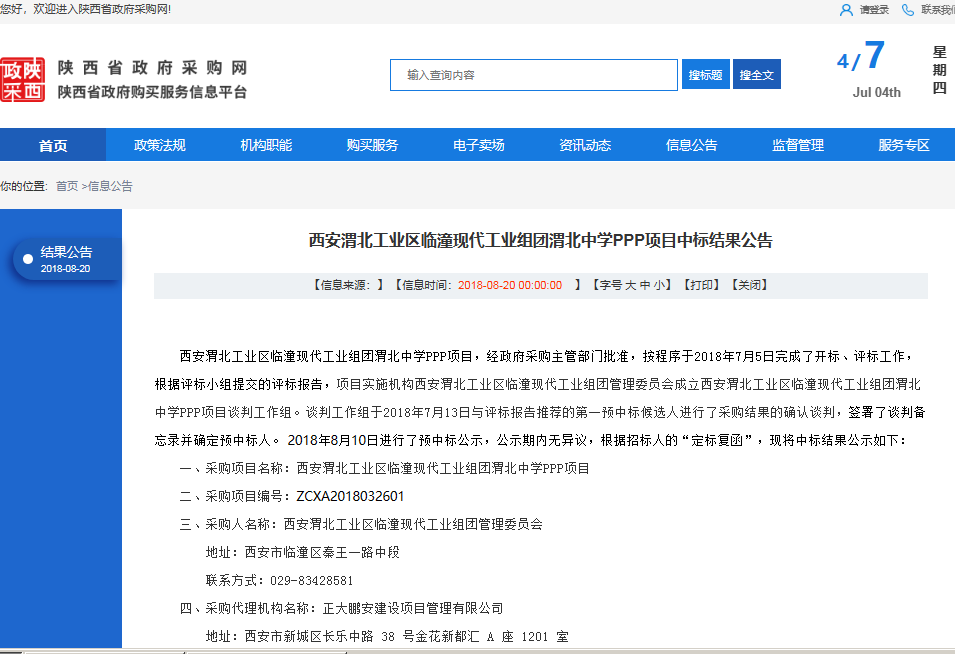
Task: Go to 机构职能 in navigation bar
Action: point(266,145)
